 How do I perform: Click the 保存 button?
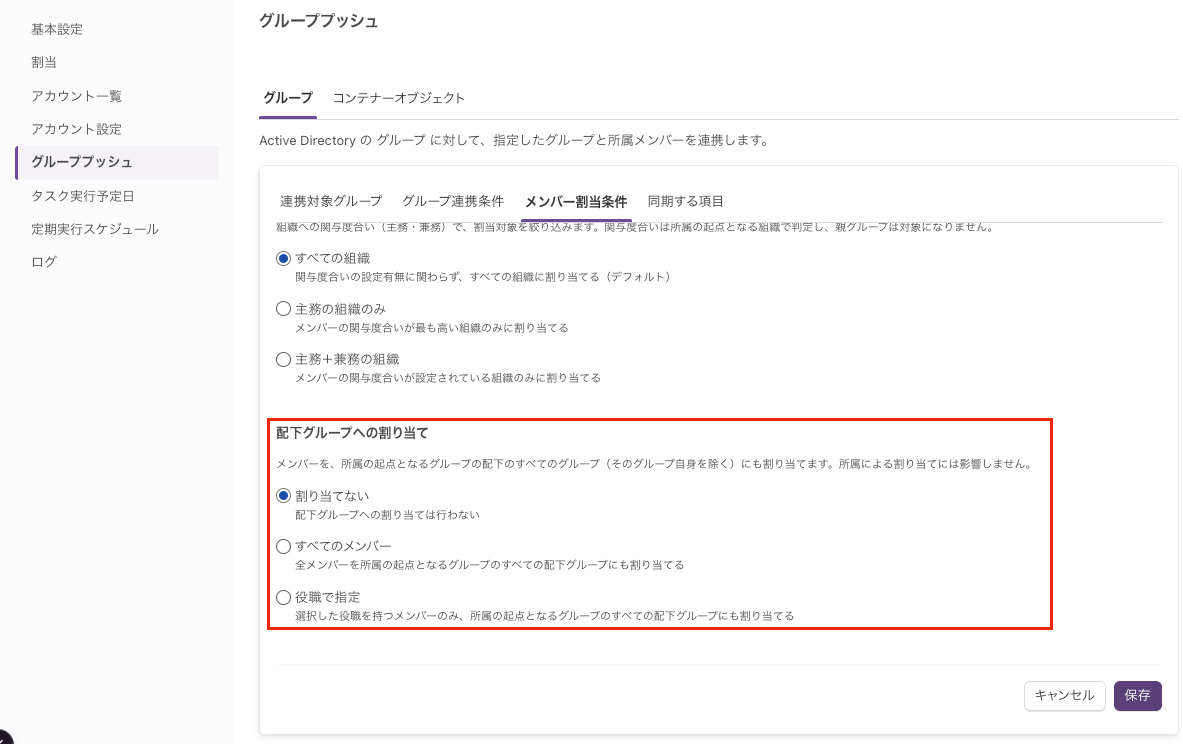tap(1138, 696)
